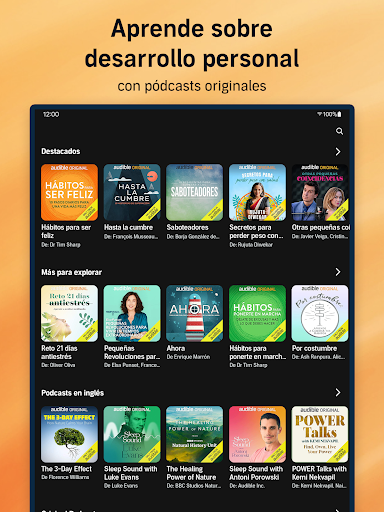Select the Podcasts en inglés heading

pos(72,393)
